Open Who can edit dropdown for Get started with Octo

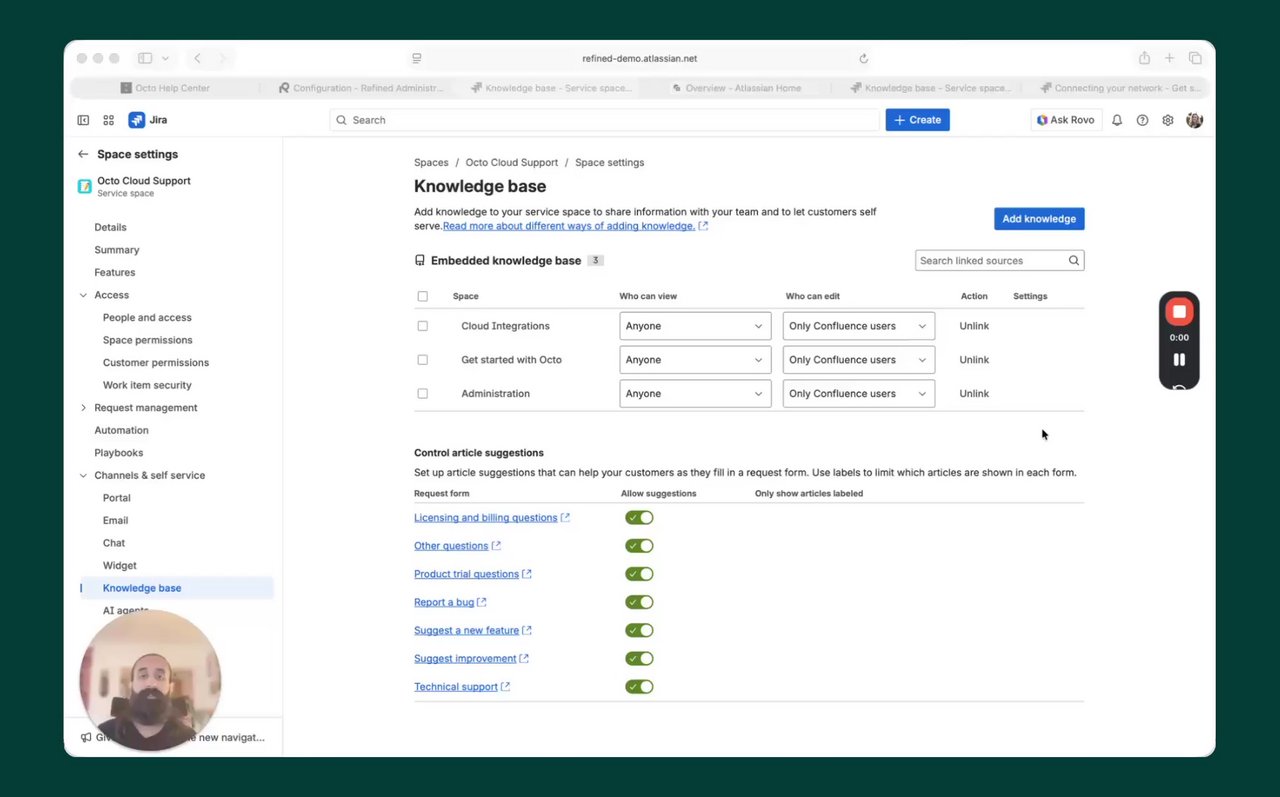859,360
